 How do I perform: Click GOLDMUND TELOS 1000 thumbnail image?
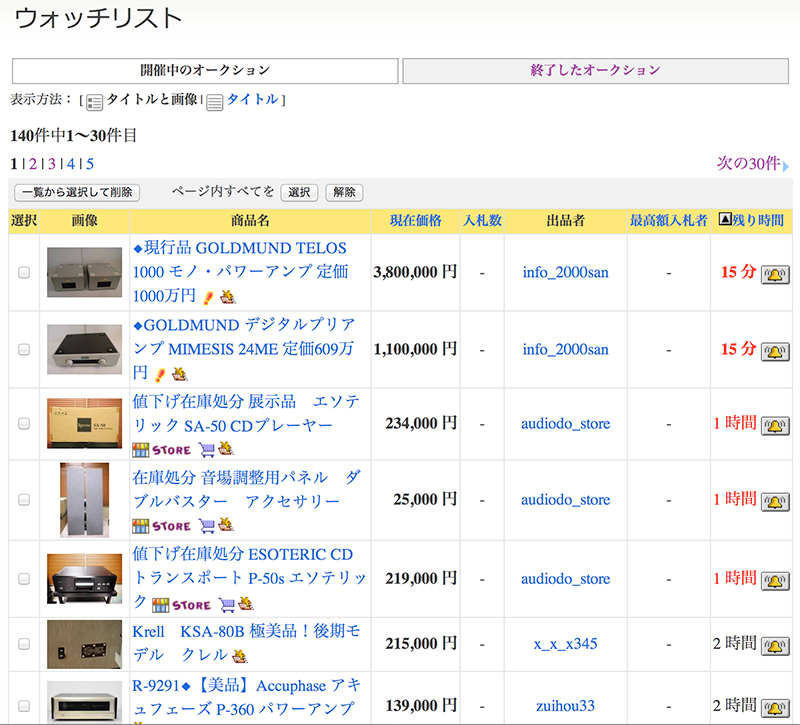pyautogui.click(x=85, y=272)
